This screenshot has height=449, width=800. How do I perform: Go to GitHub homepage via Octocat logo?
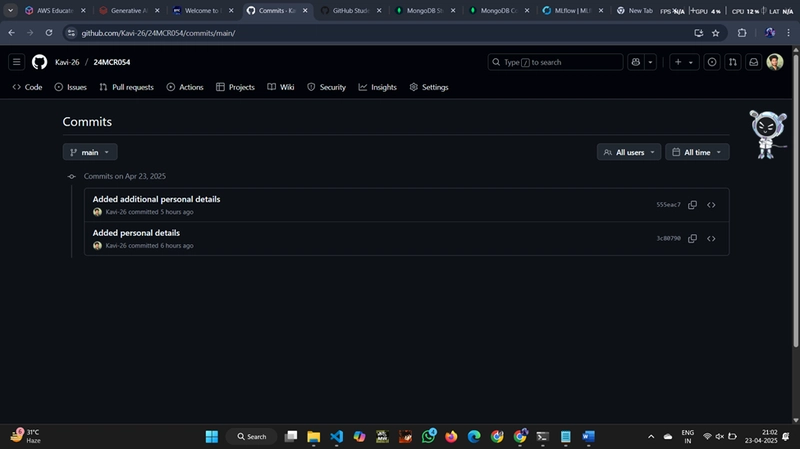coord(39,62)
